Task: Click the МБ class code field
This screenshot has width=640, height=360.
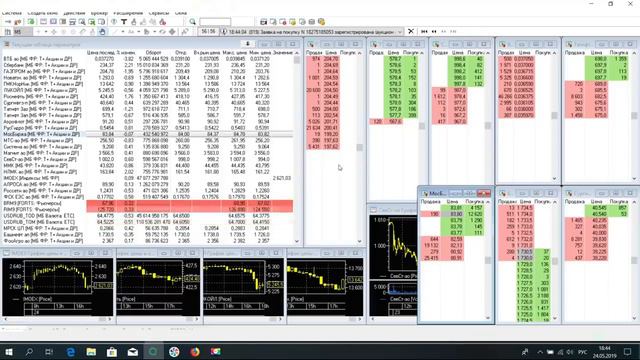Action: [x=22, y=31]
